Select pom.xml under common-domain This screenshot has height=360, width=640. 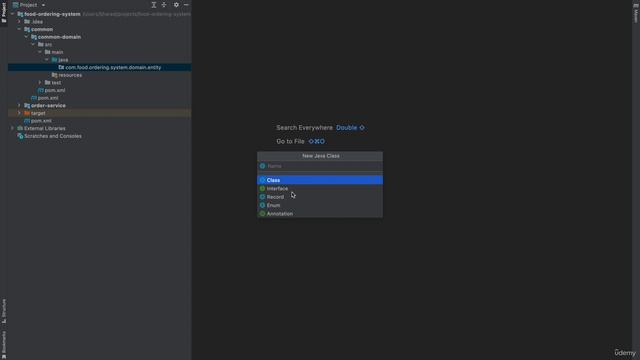coord(55,90)
